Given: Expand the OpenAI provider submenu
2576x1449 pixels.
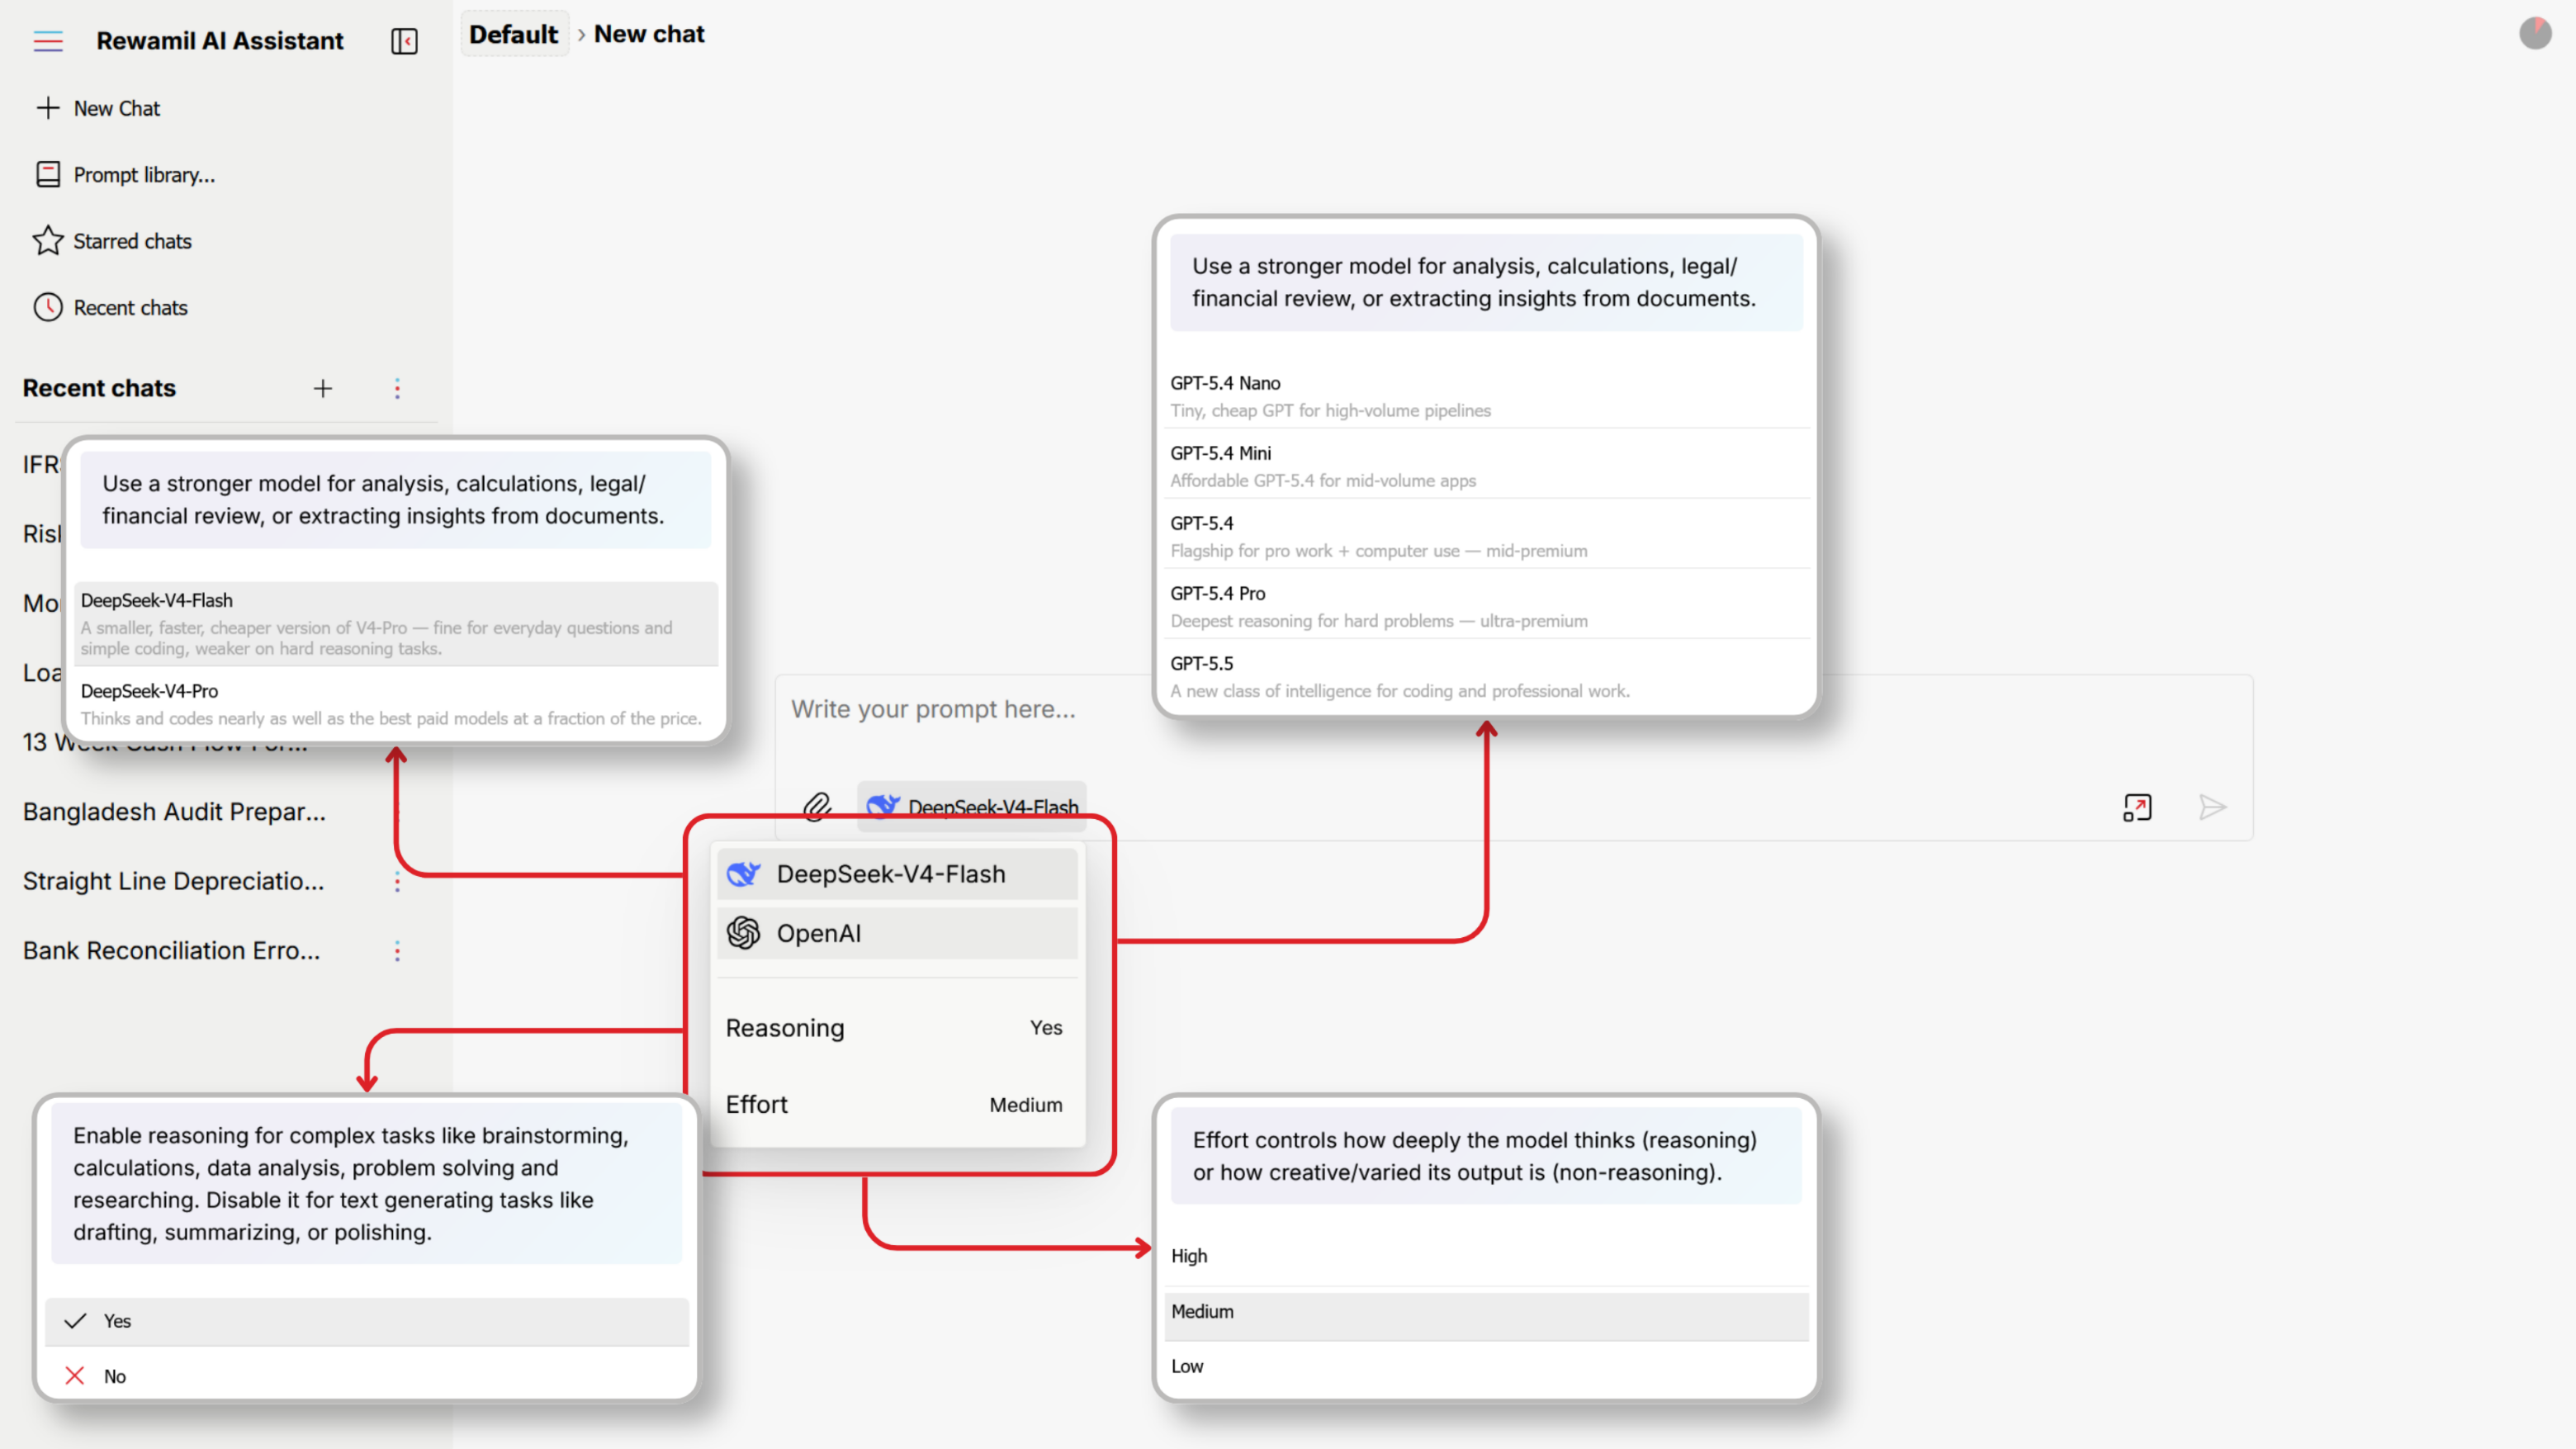Looking at the screenshot, I should [x=897, y=933].
